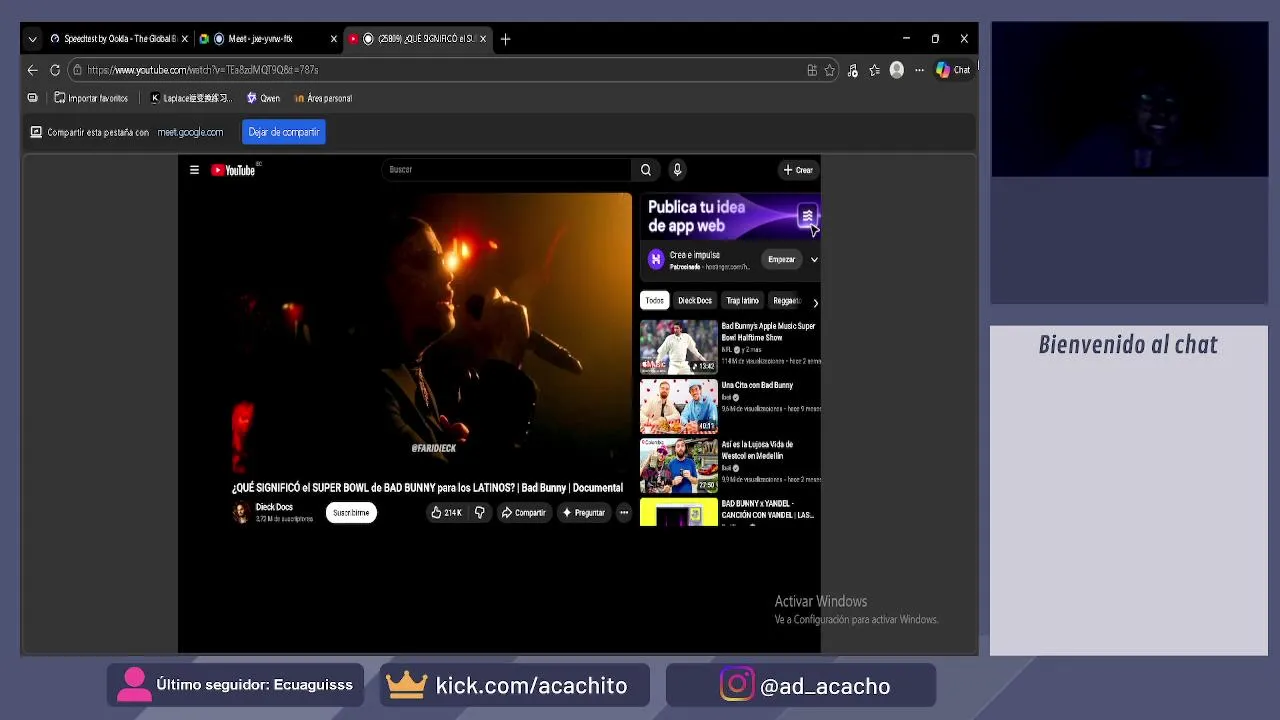Close the YouTube QUÉ SIGNIFICÓ tab
This screenshot has height=720, width=1280.
tap(483, 39)
